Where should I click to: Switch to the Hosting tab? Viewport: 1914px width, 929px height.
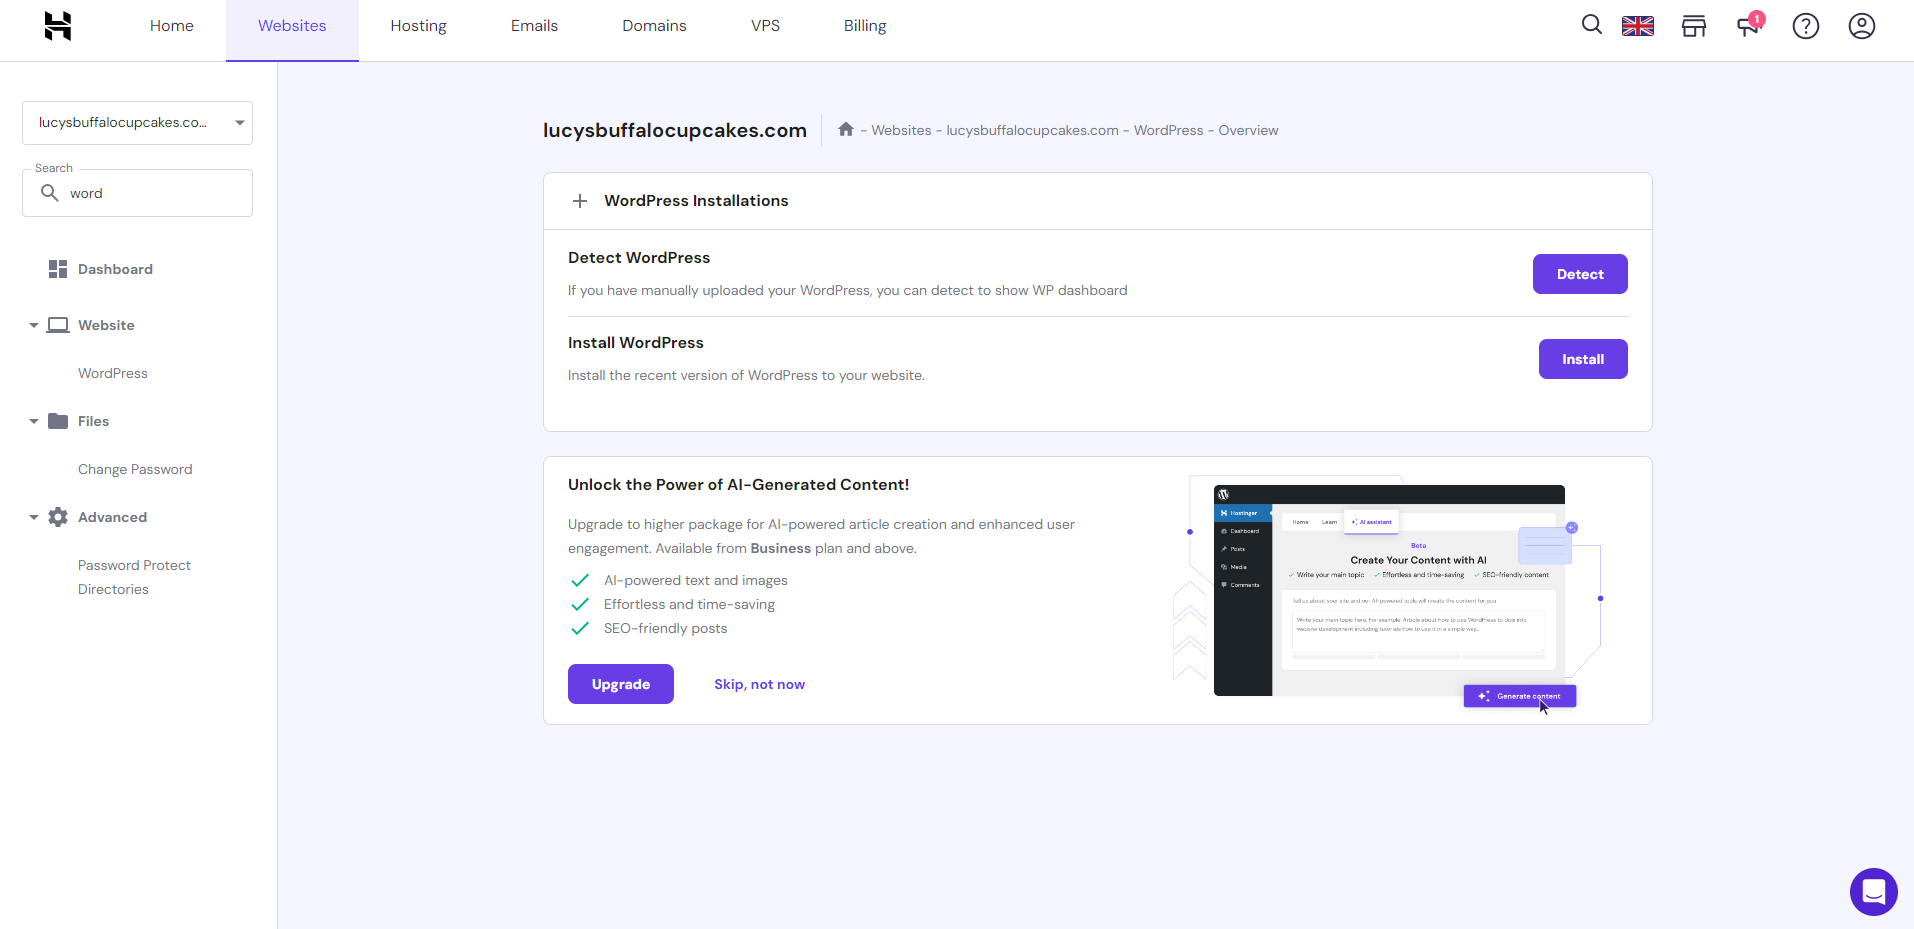(418, 25)
